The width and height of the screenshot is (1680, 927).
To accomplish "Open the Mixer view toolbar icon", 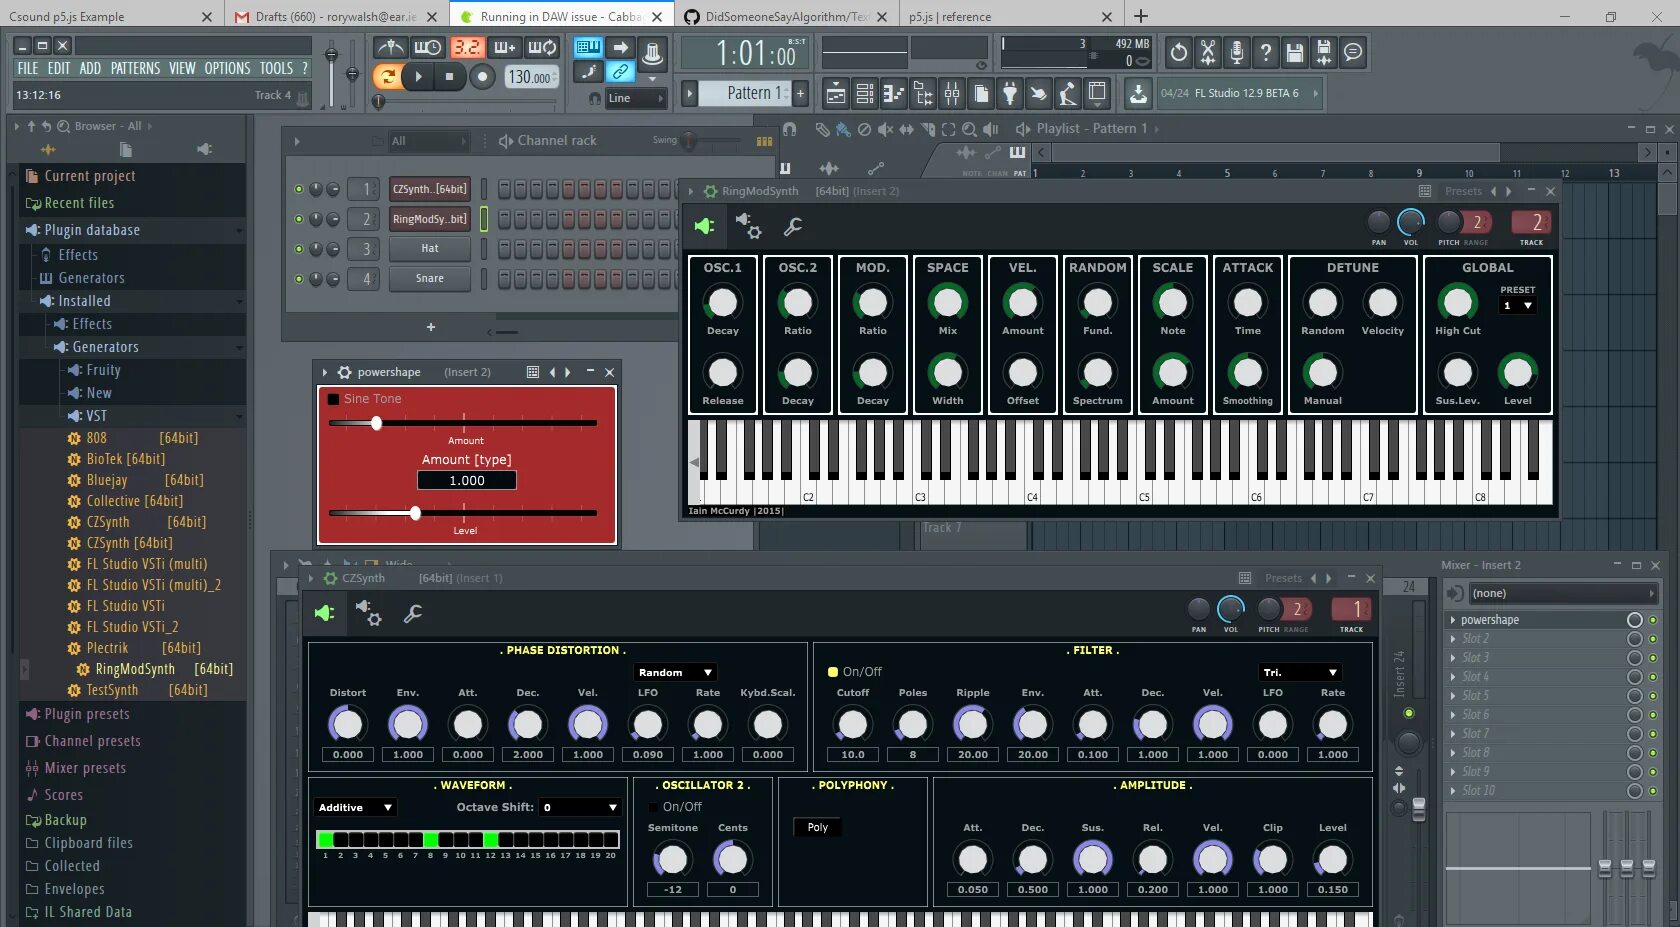I will [x=952, y=94].
